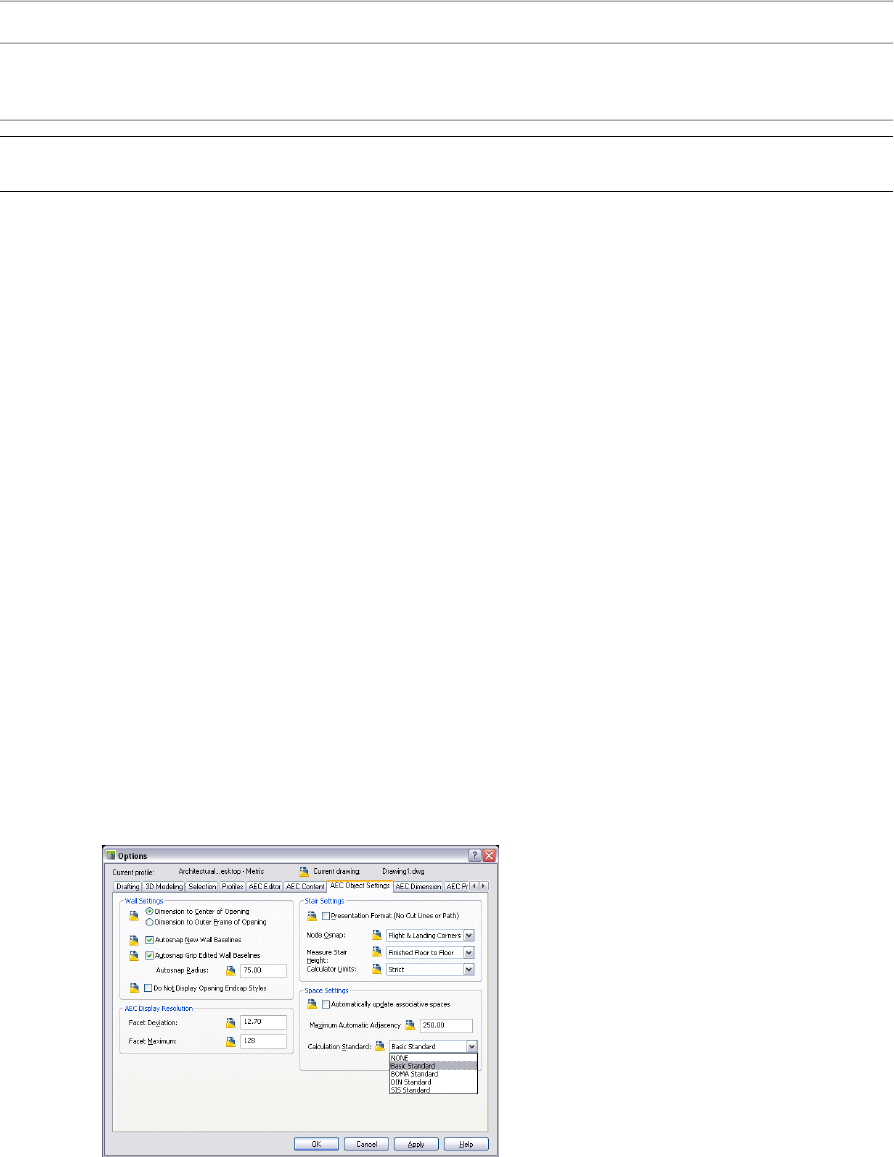
Task: Click the Facet Maximum input field
Action: coord(263,1041)
